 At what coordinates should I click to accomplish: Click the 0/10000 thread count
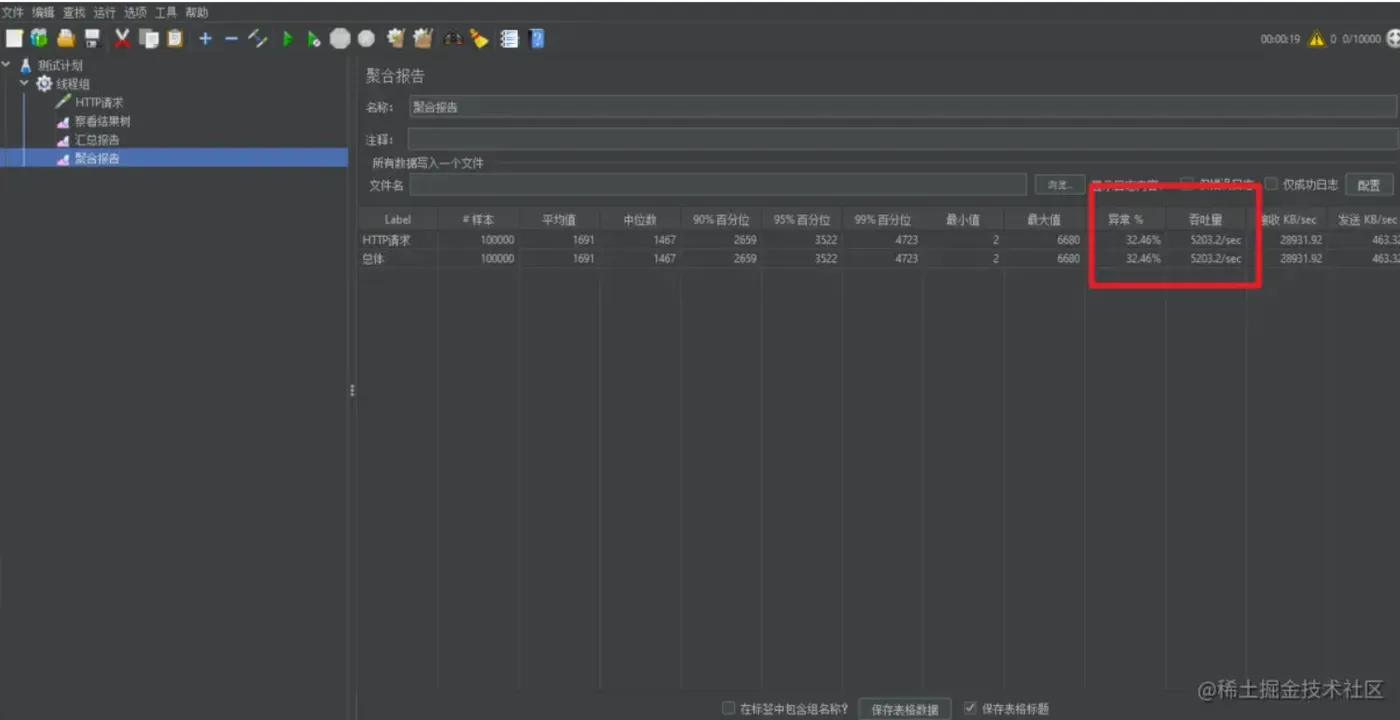click(1361, 39)
